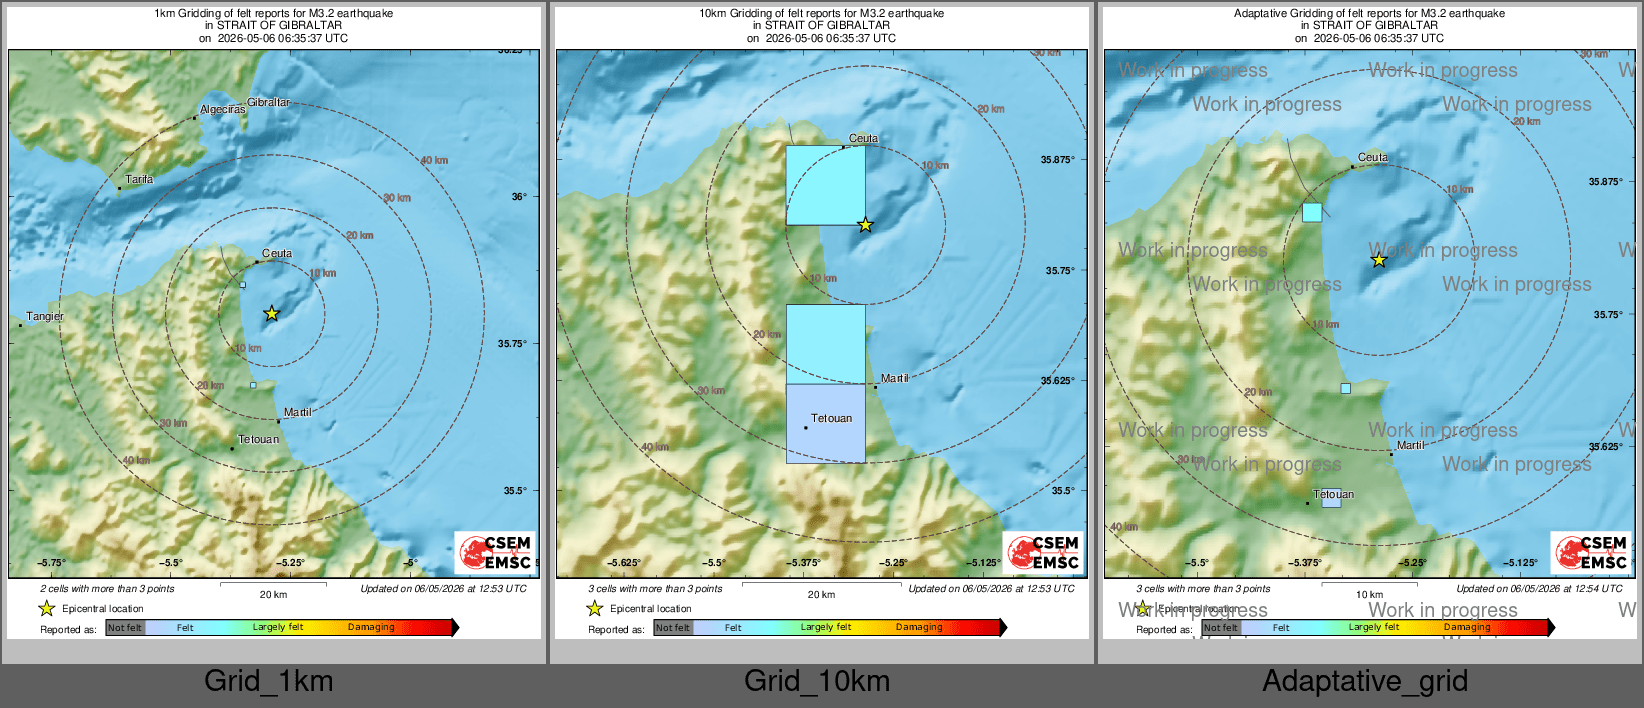Image resolution: width=1644 pixels, height=708 pixels.
Task: Select the small felt cell north of Martil in Grid_1km
Action: tap(253, 385)
